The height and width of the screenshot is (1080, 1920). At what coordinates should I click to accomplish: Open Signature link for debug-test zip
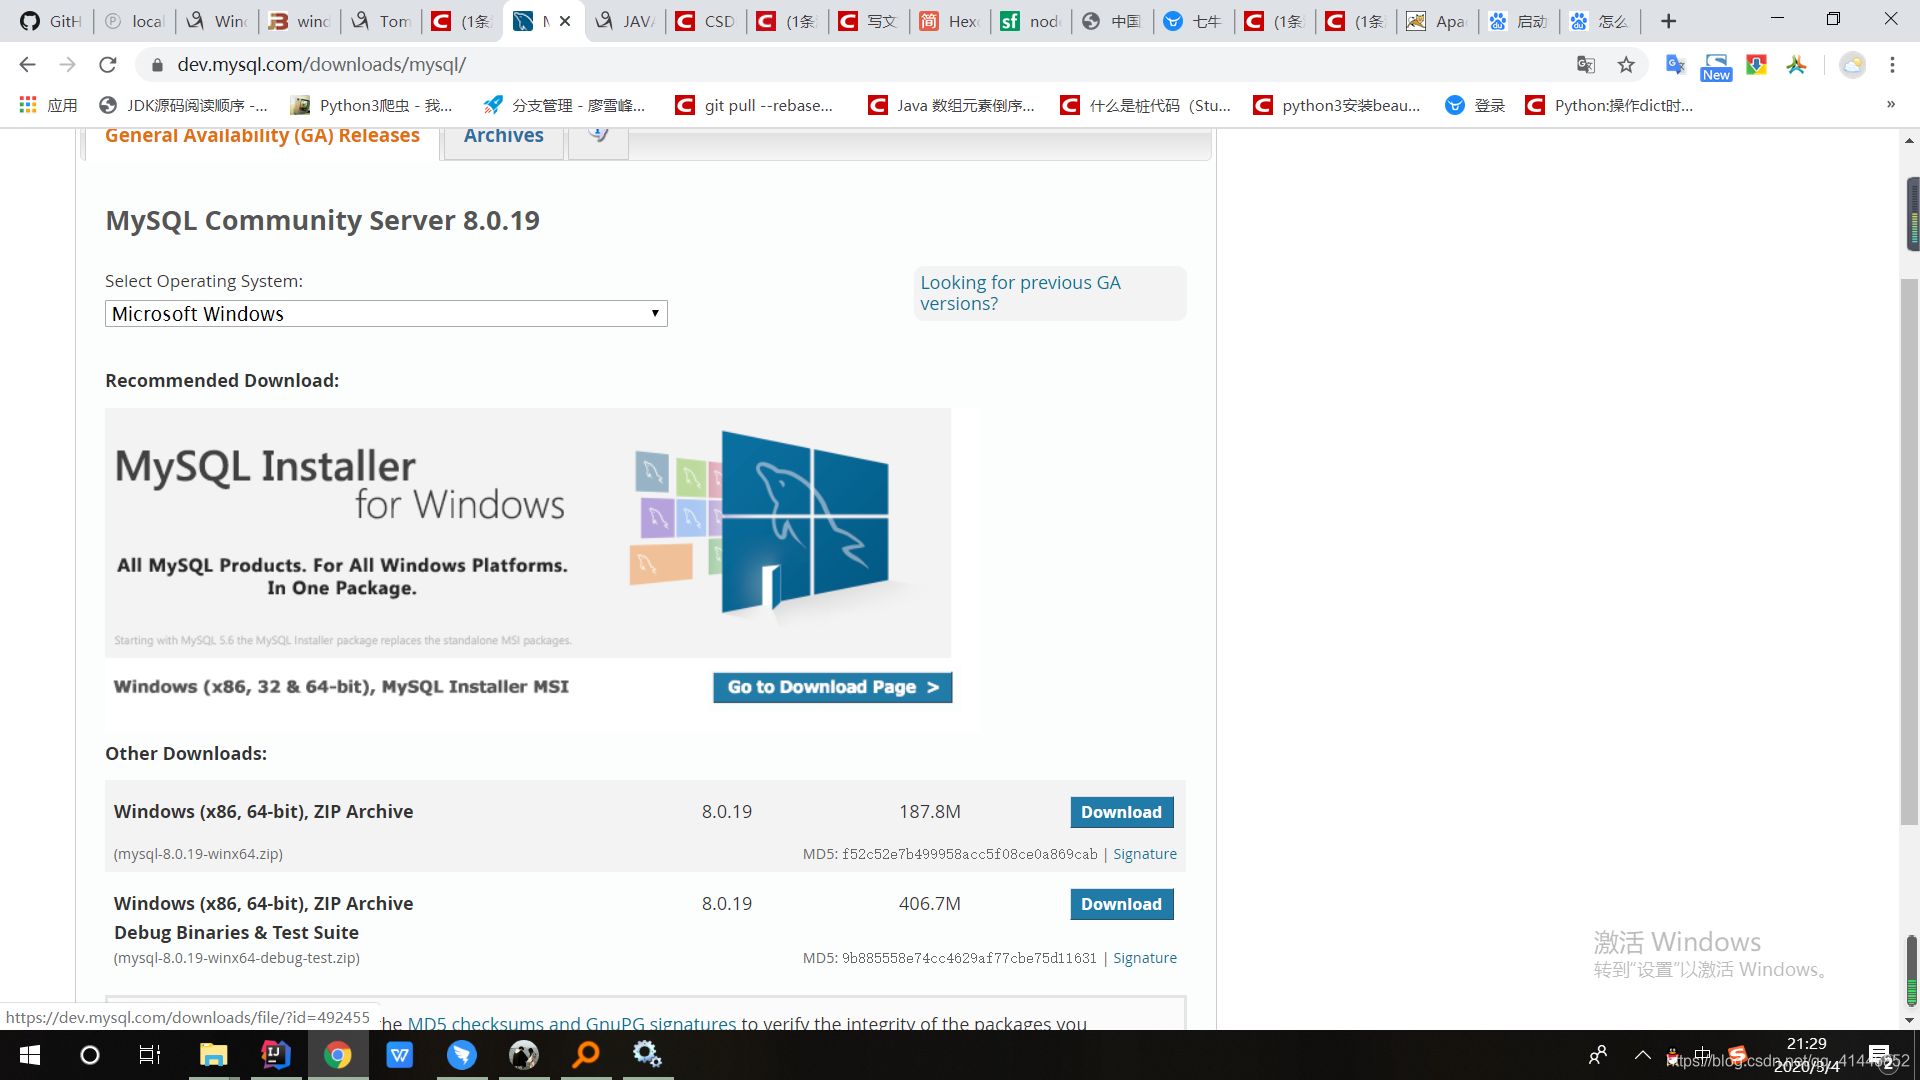tap(1144, 958)
